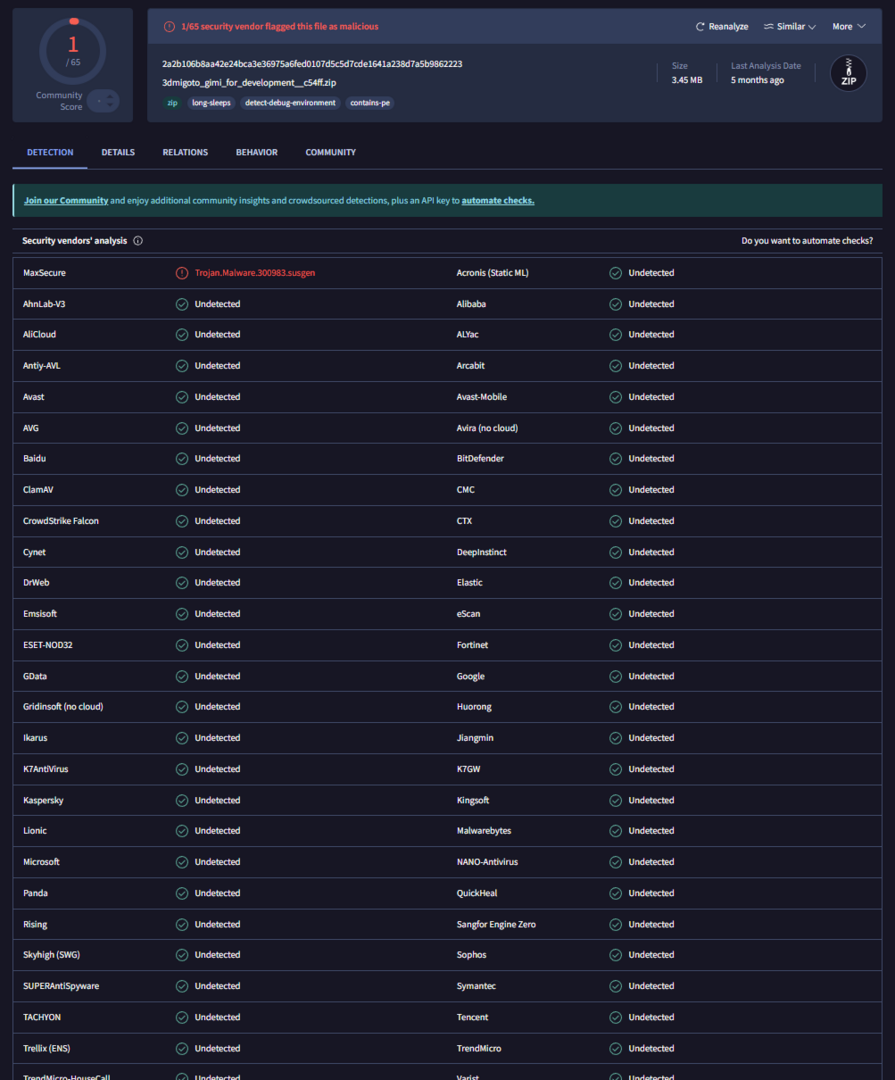Click the Symantec row checkmark icon
This screenshot has height=1080, width=895.
tap(615, 986)
